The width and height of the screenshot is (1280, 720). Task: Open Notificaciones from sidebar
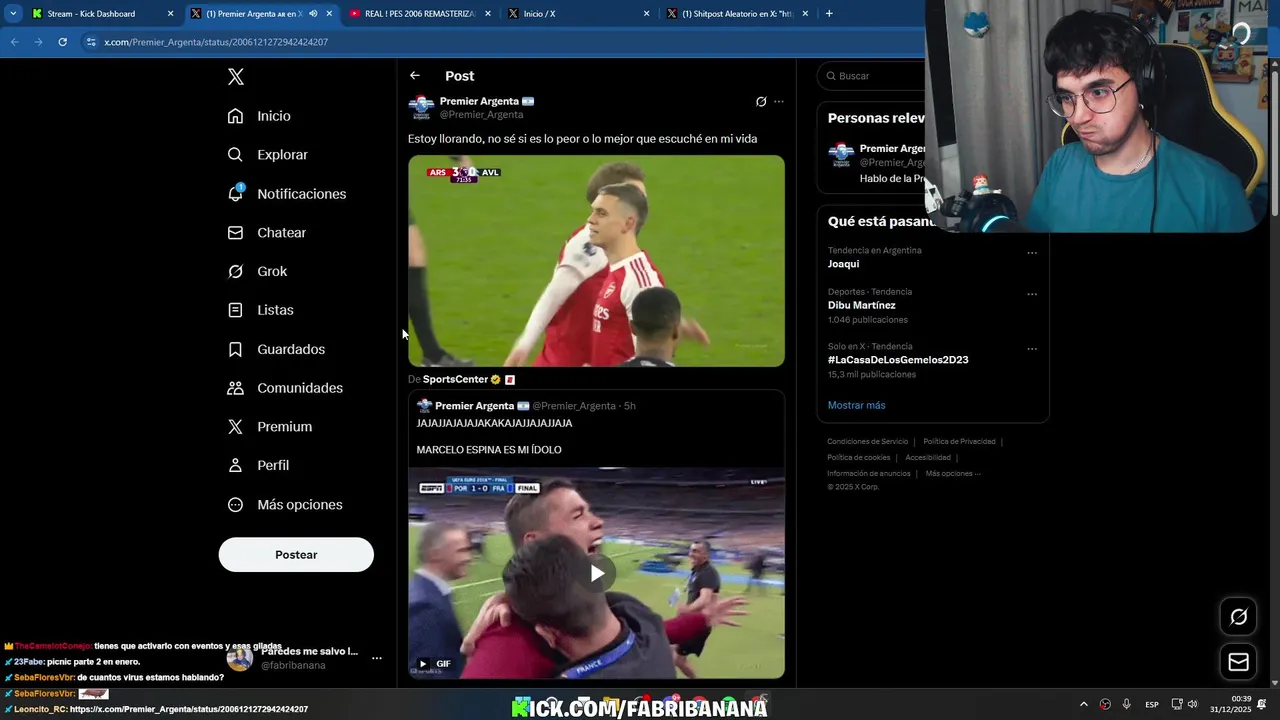click(286, 194)
